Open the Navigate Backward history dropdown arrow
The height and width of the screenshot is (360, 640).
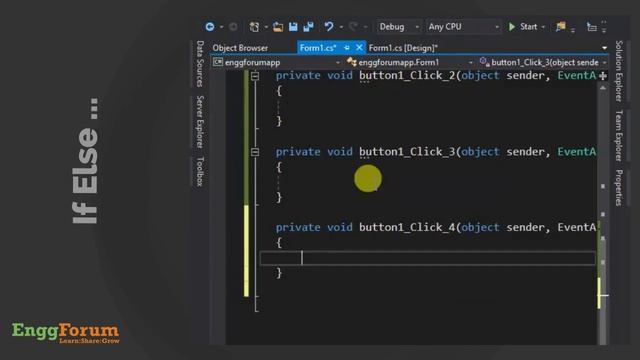click(x=221, y=27)
